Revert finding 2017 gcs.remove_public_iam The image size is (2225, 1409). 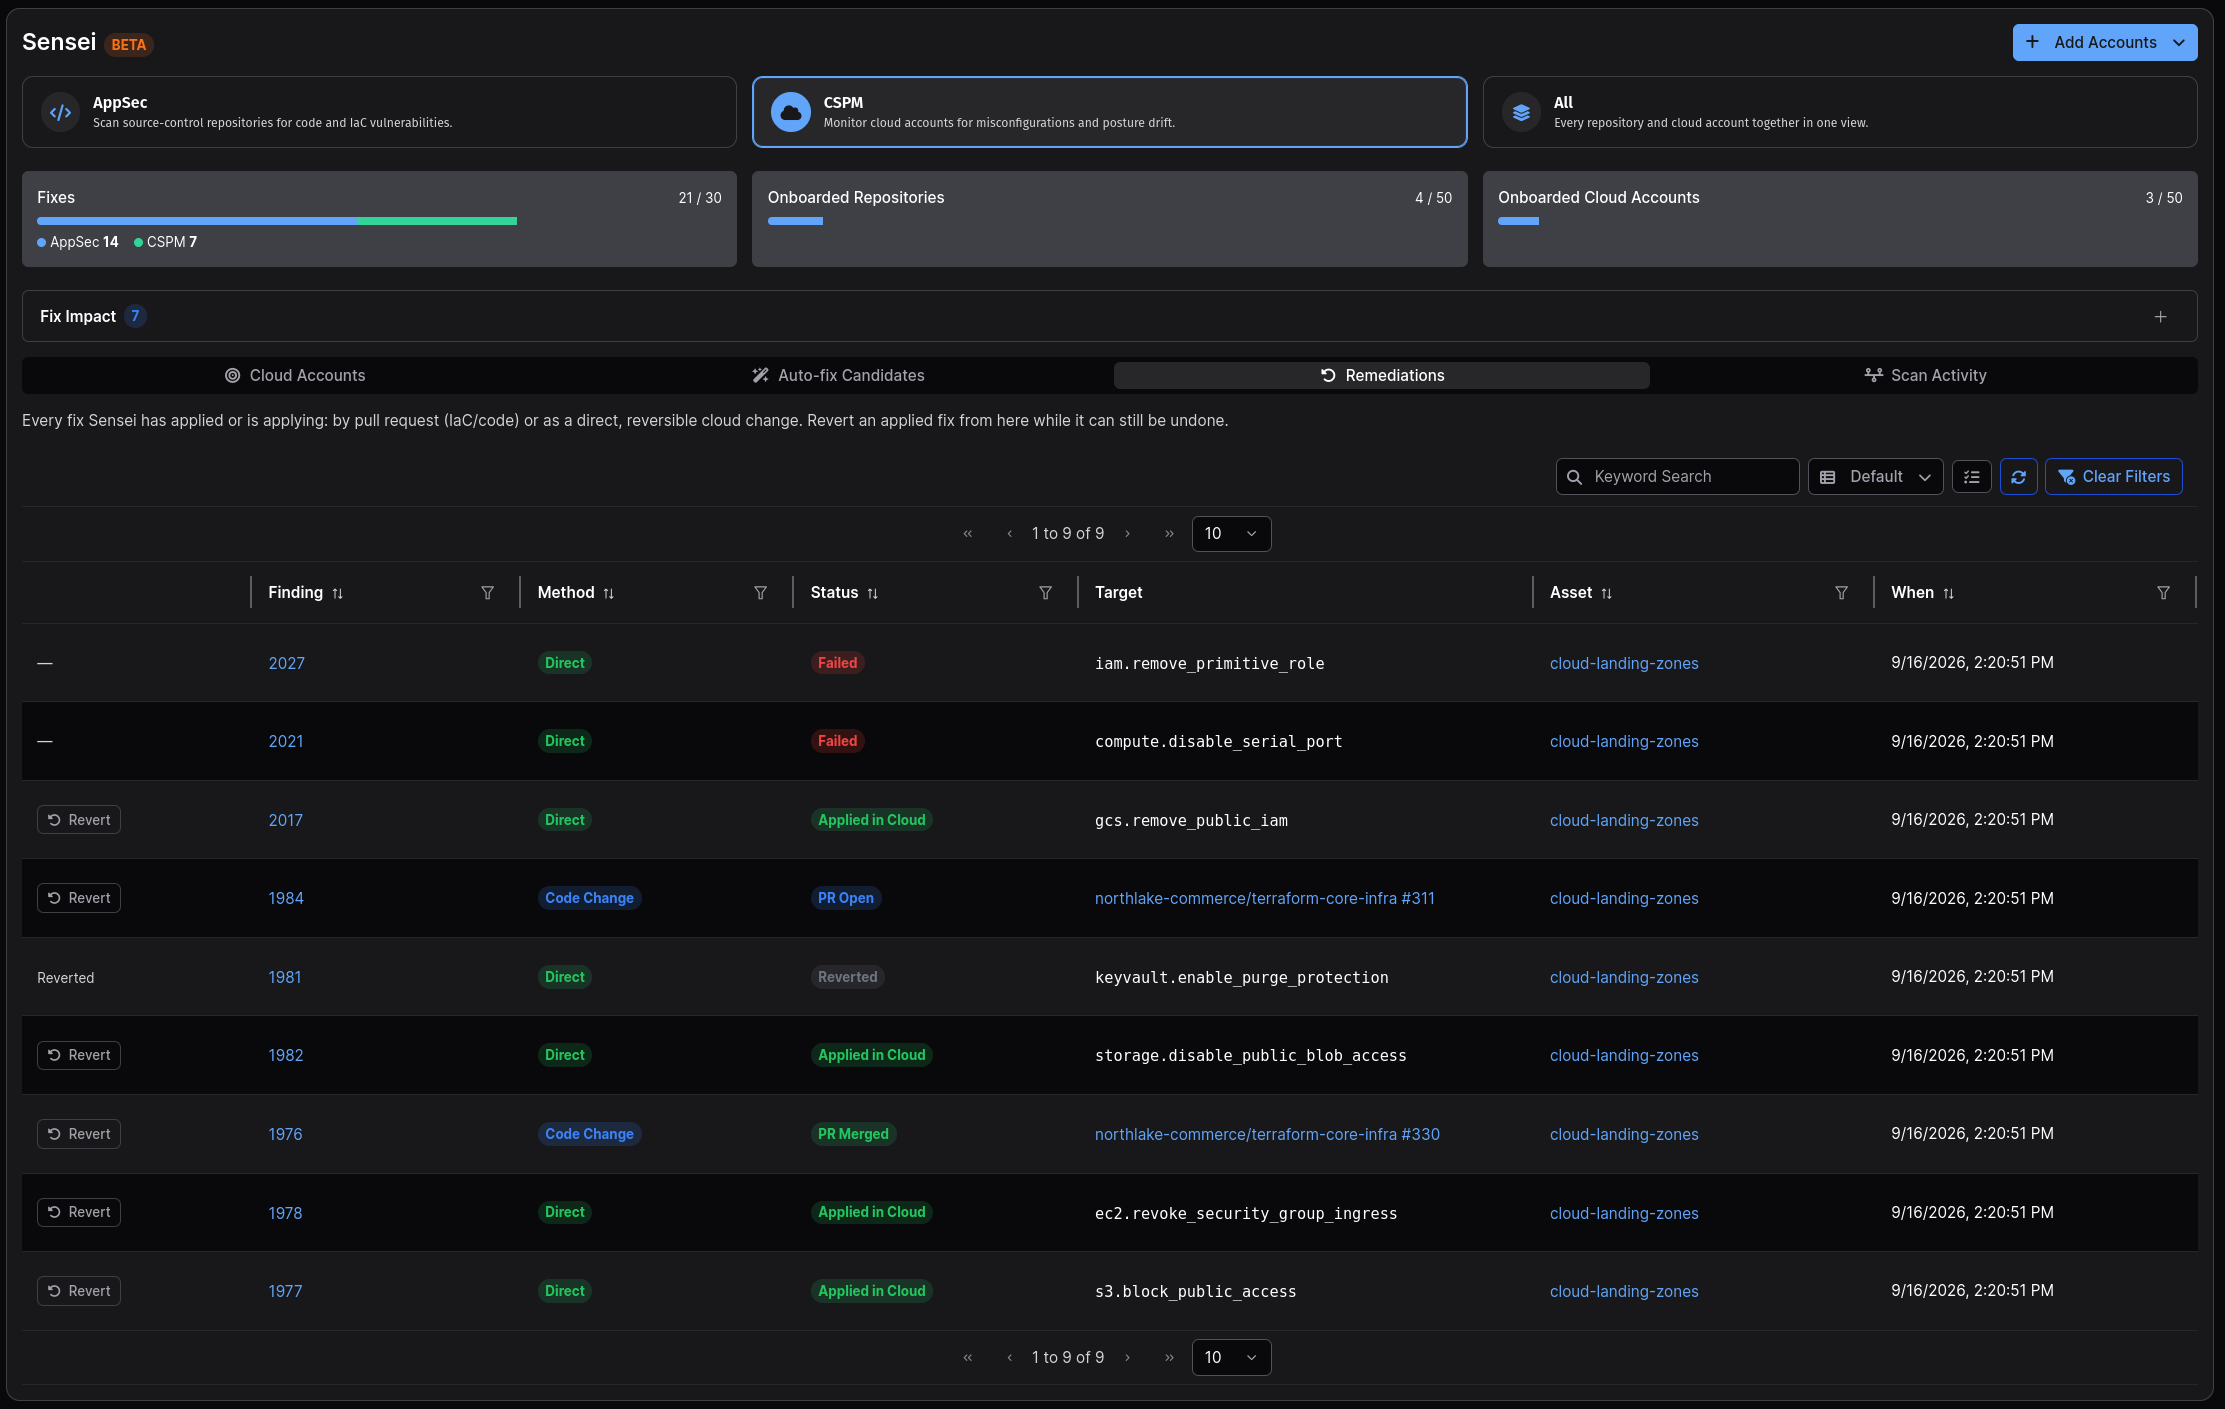pyautogui.click(x=79, y=820)
